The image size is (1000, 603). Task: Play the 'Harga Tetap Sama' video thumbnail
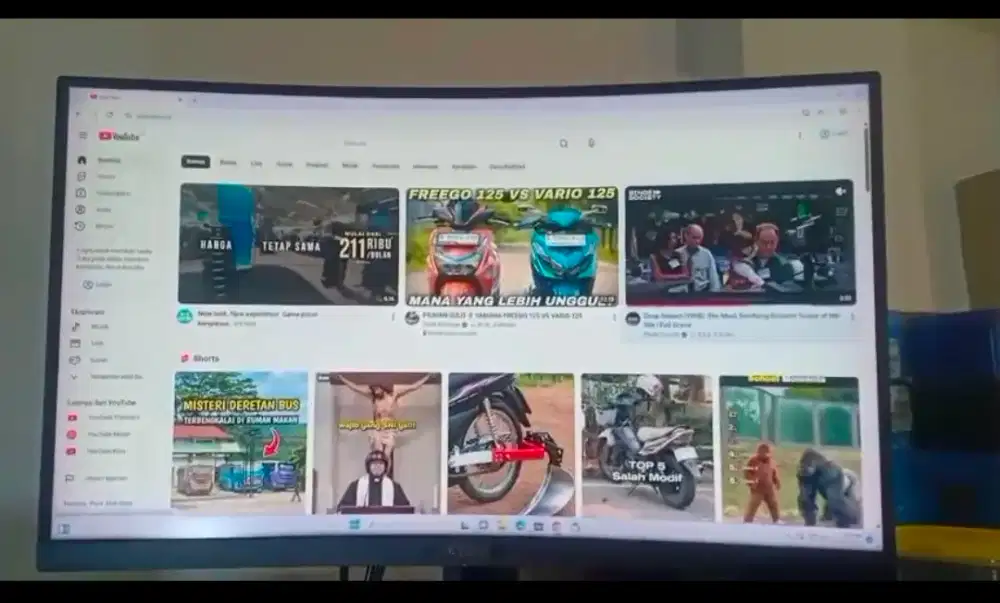[288, 244]
